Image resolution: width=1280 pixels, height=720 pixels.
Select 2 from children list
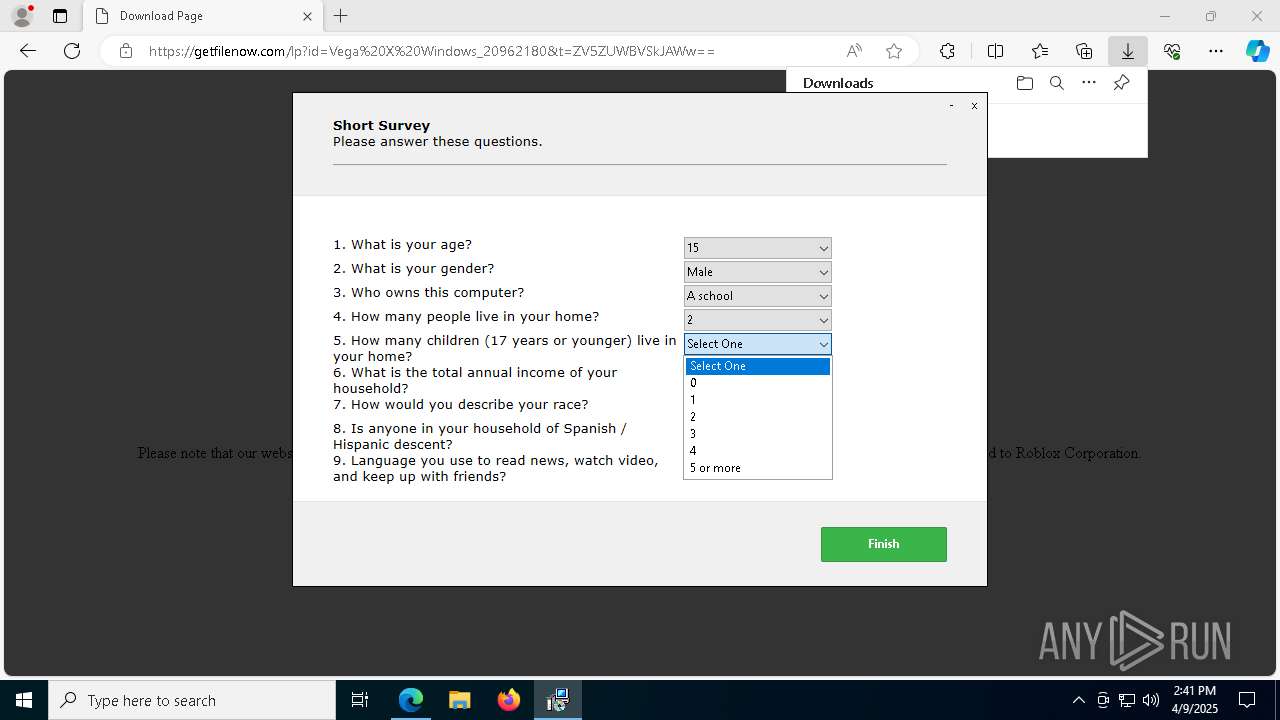click(x=758, y=417)
